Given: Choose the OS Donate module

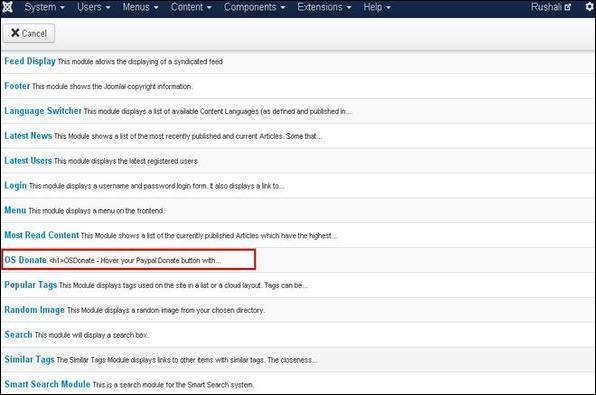Looking at the screenshot, I should tap(25, 260).
